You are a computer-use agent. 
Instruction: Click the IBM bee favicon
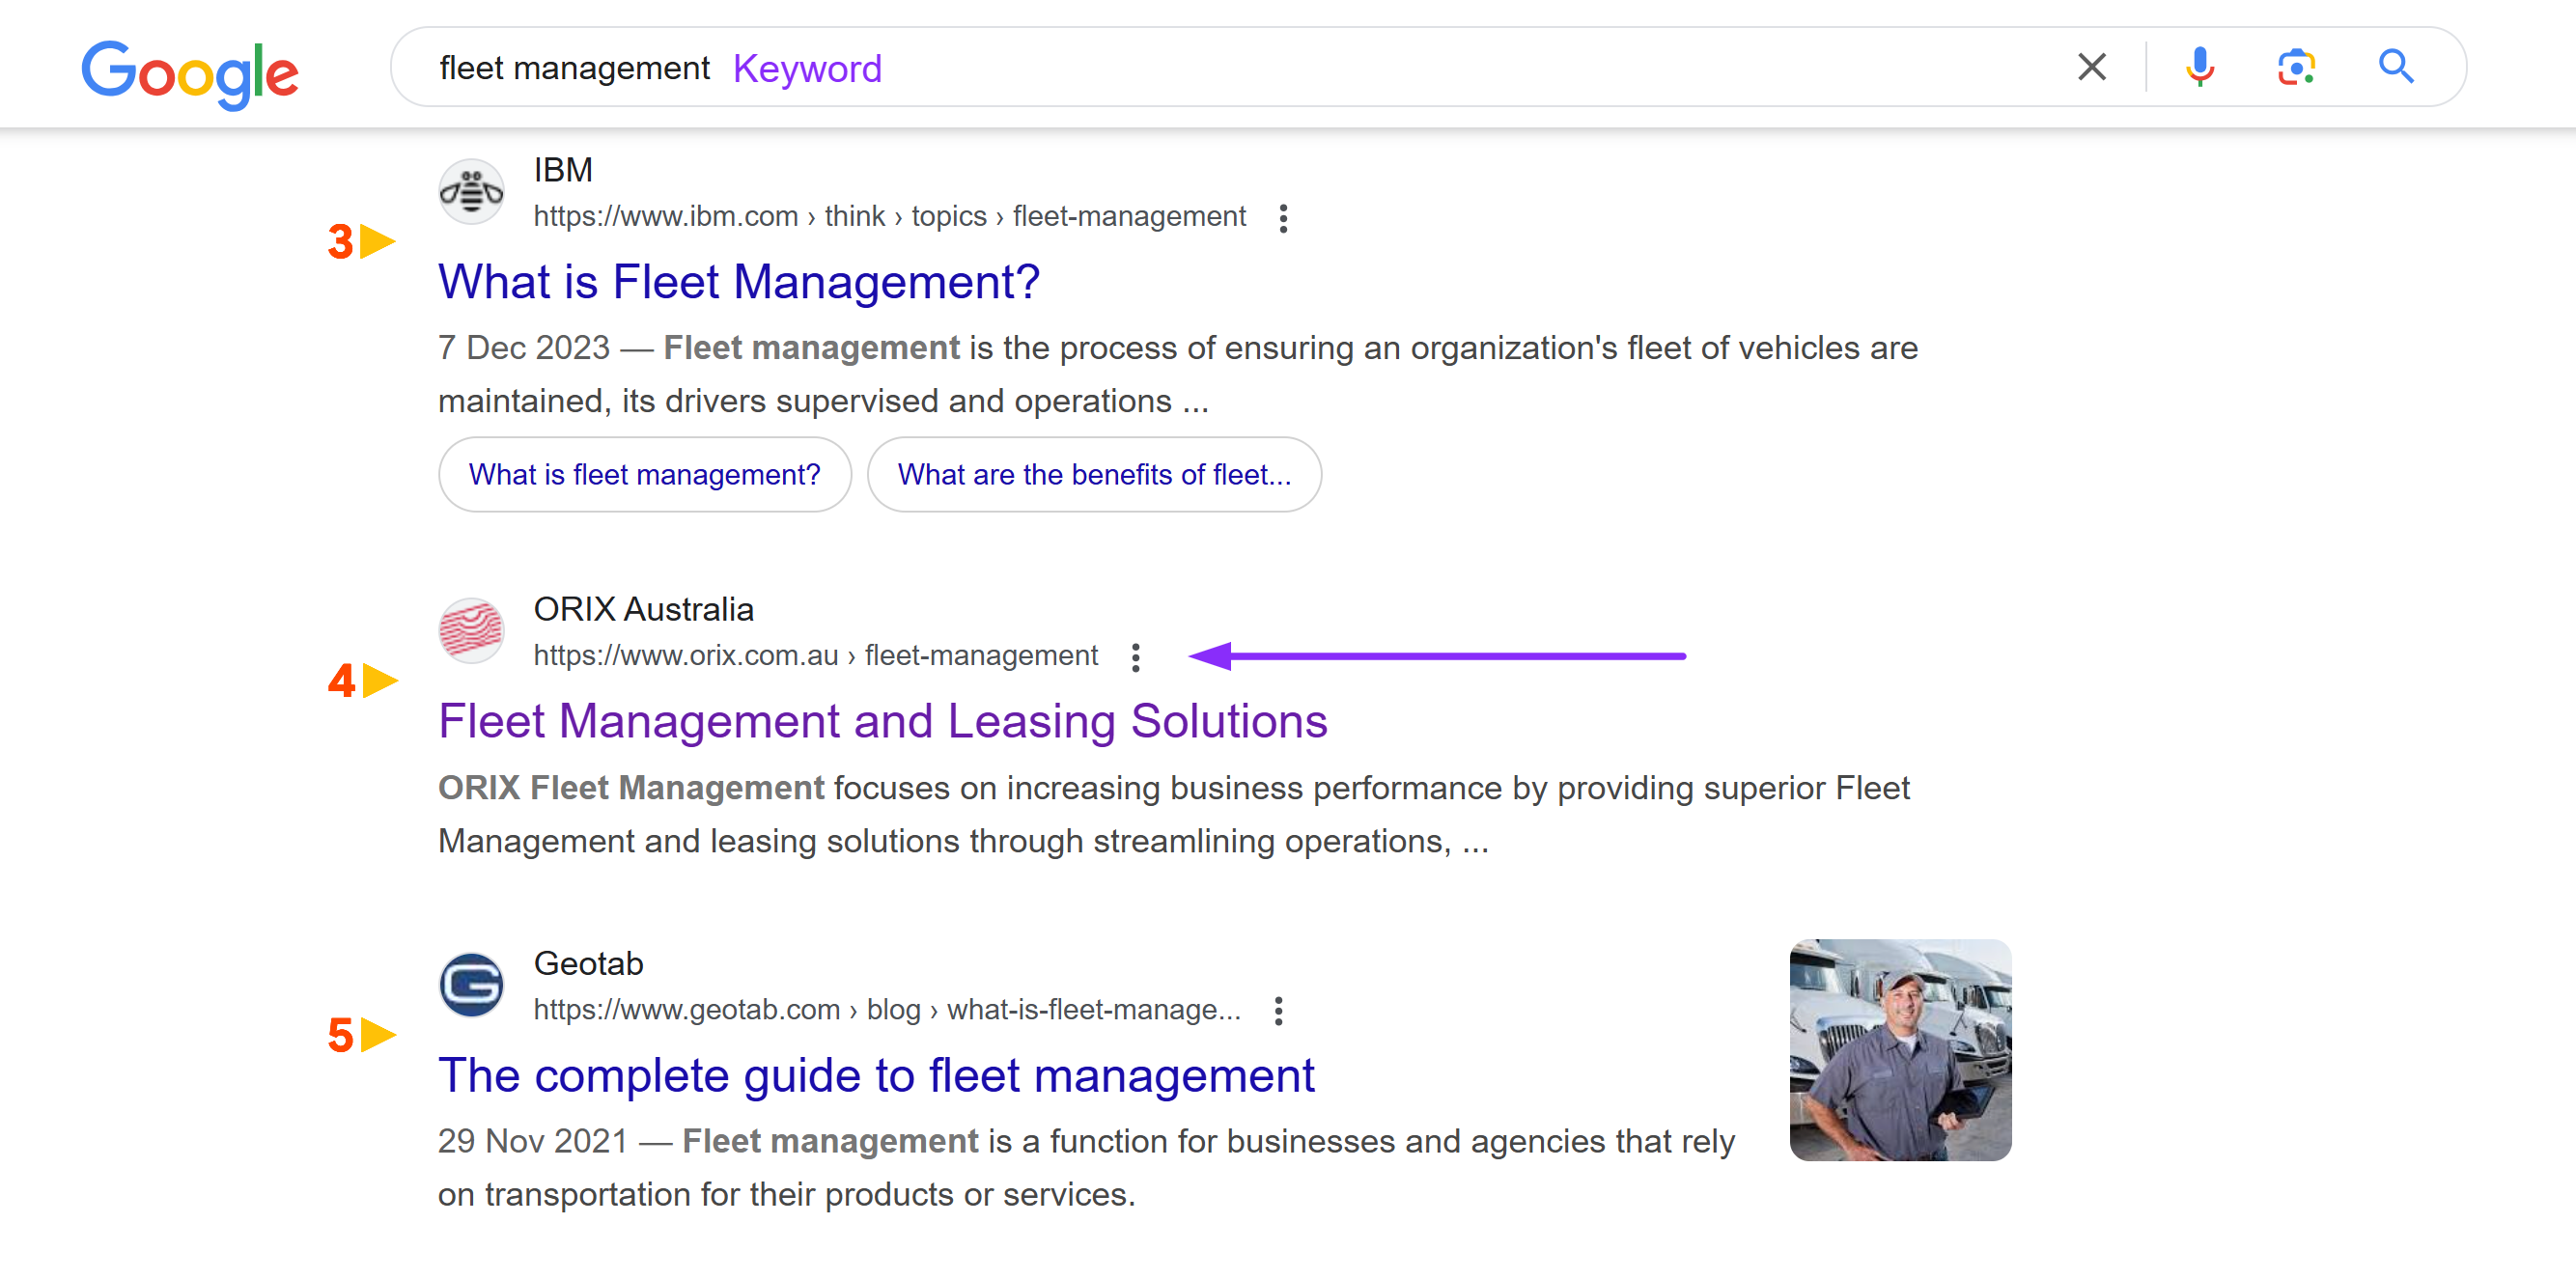tap(471, 191)
